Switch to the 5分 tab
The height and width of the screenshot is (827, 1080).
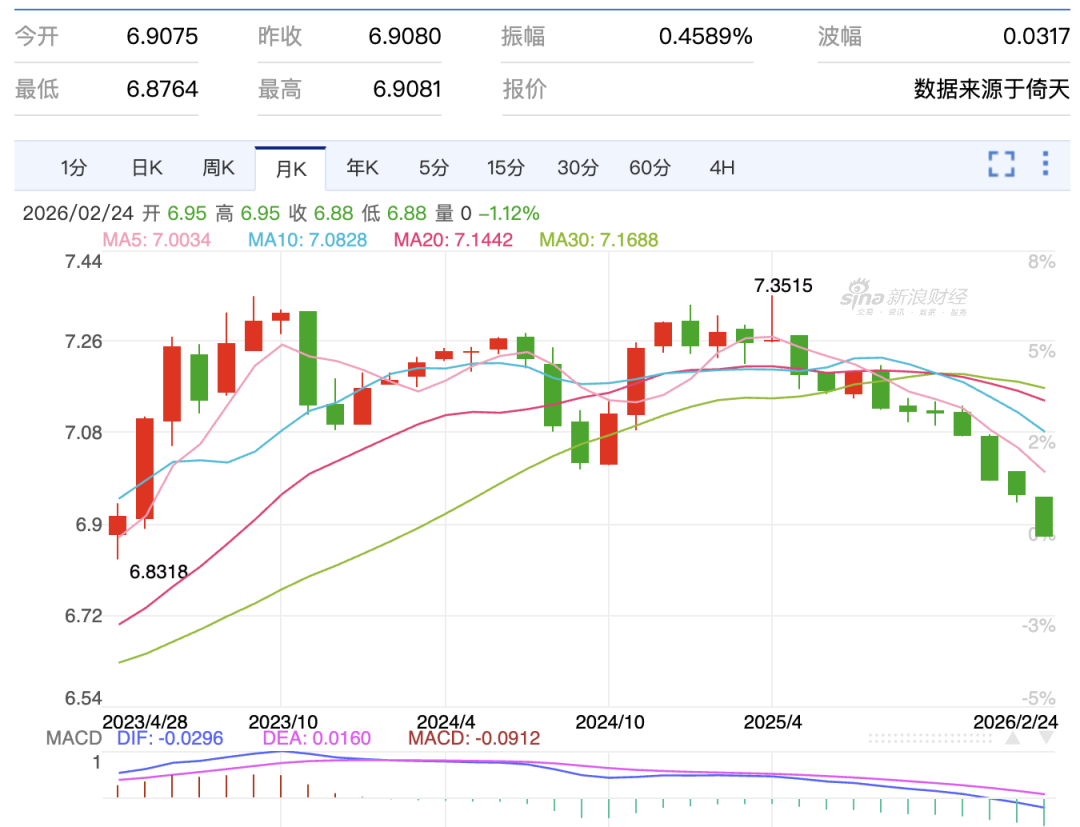pos(434,167)
